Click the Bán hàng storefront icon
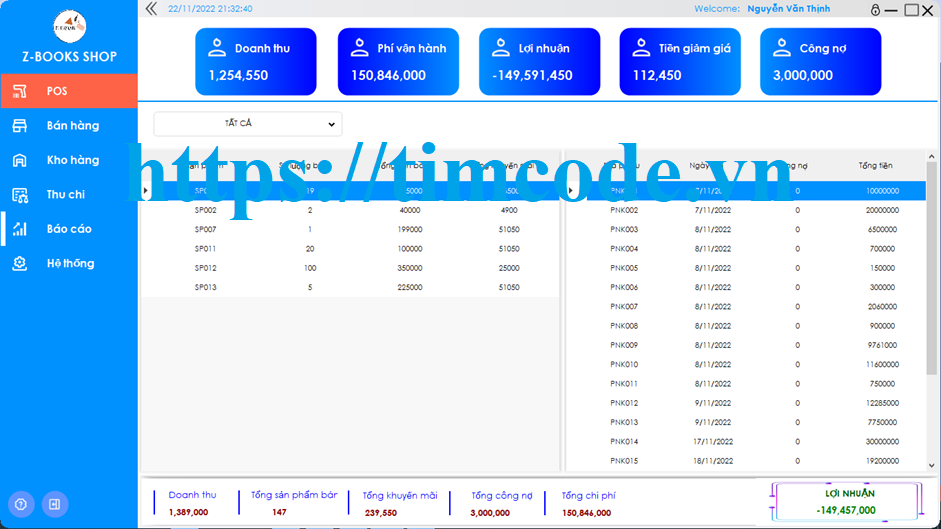Image resolution: width=941 pixels, height=529 pixels. pyautogui.click(x=20, y=125)
